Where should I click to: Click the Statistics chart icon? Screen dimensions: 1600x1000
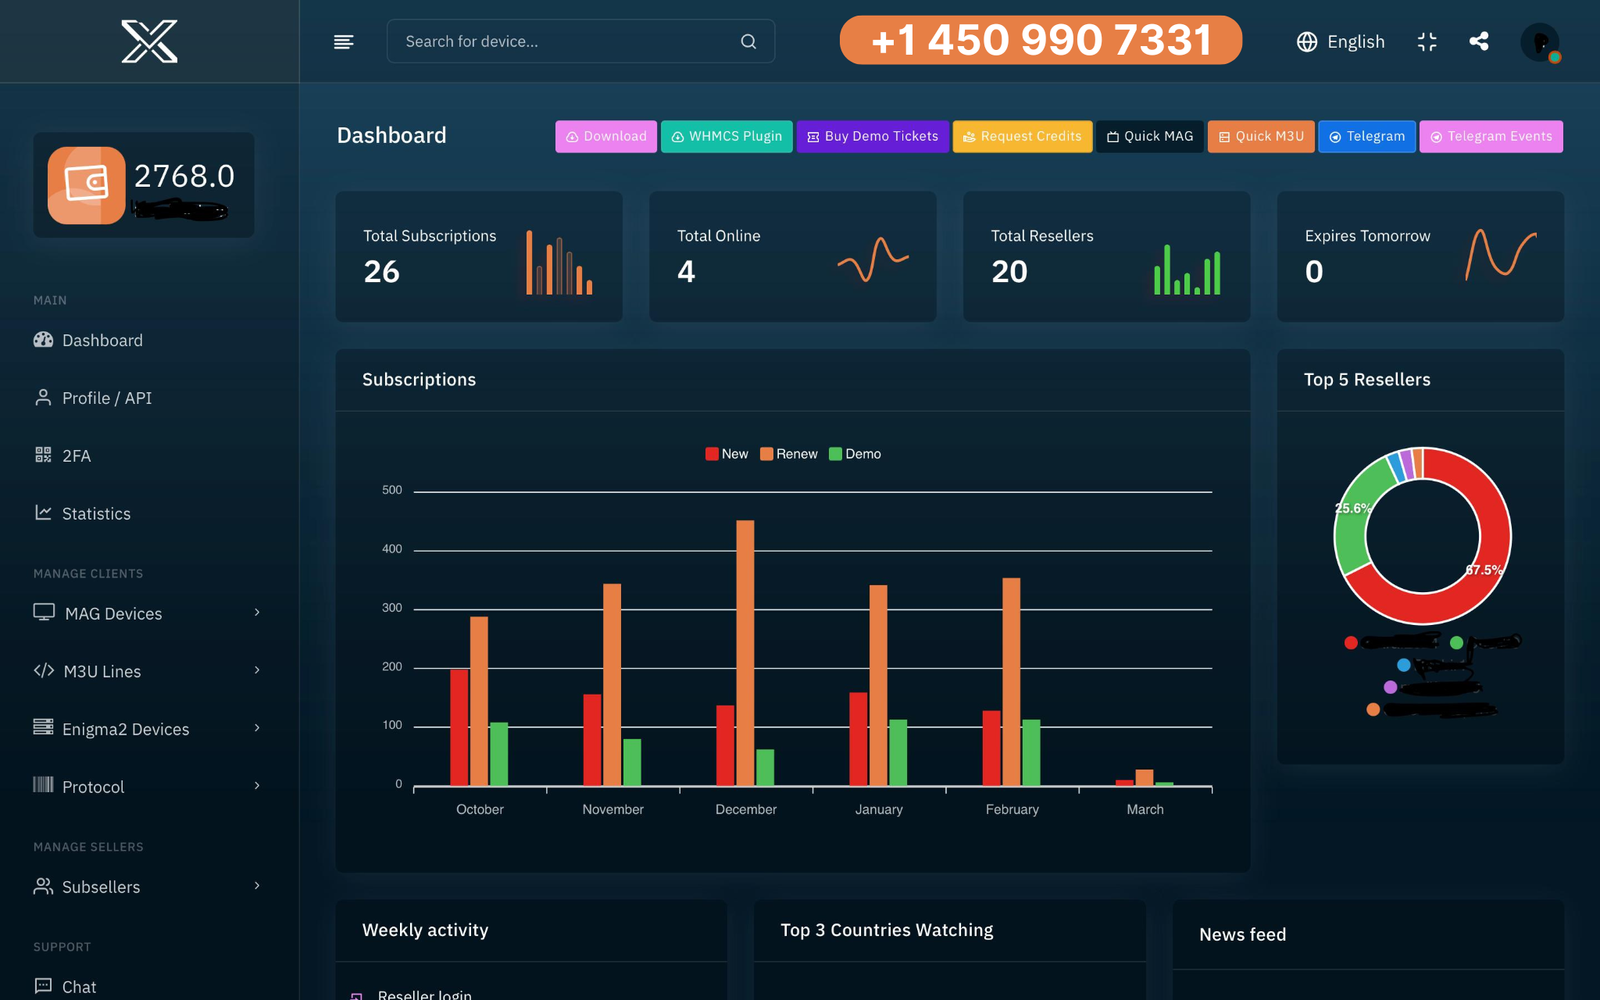(x=43, y=512)
